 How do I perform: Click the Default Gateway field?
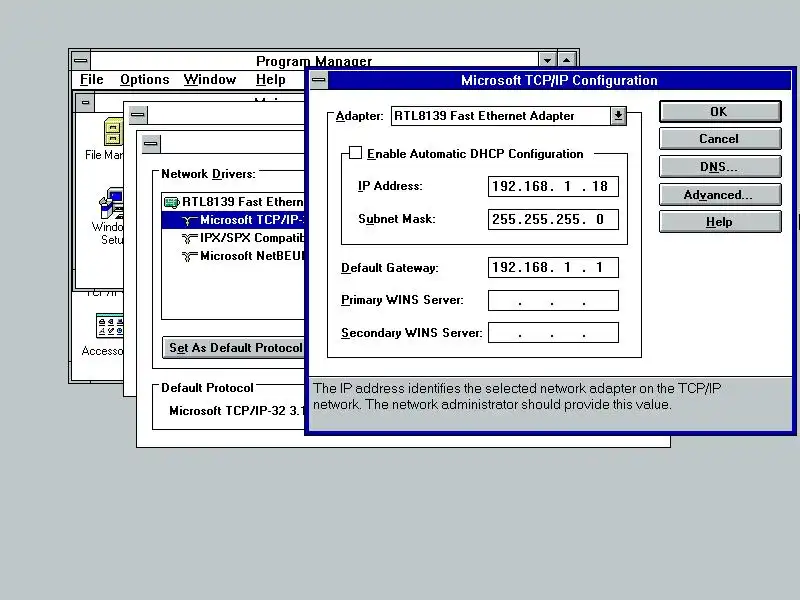pyautogui.click(x=553, y=267)
